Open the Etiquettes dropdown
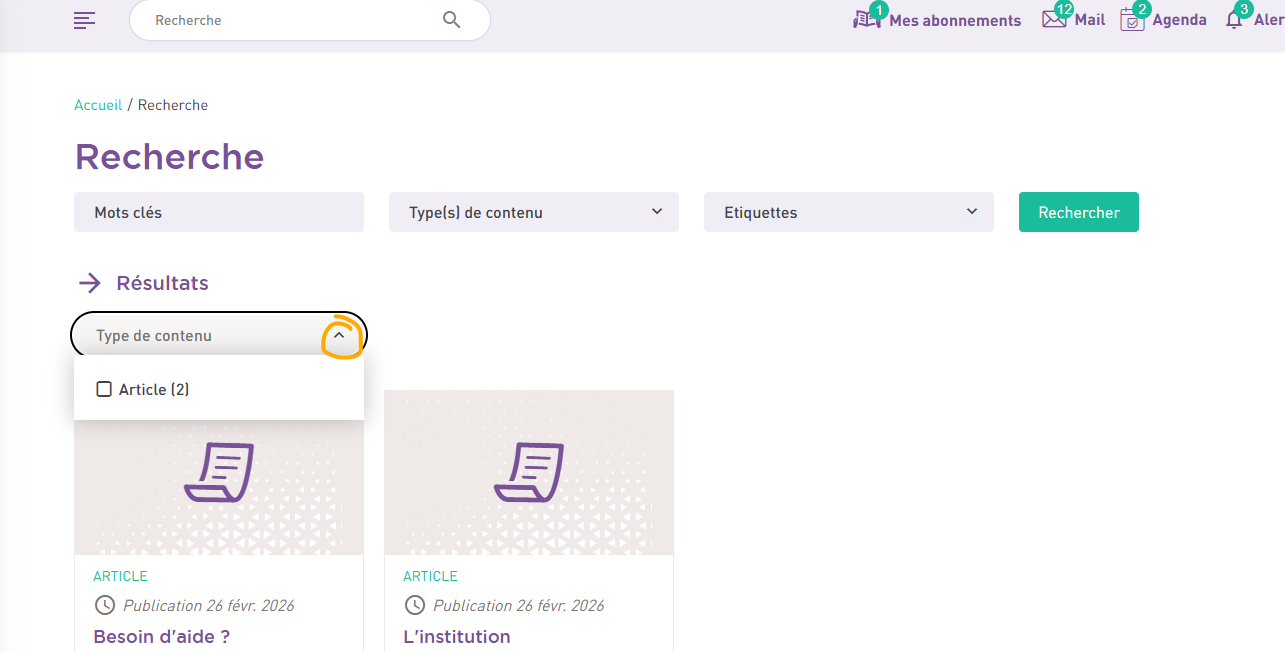 (848, 212)
